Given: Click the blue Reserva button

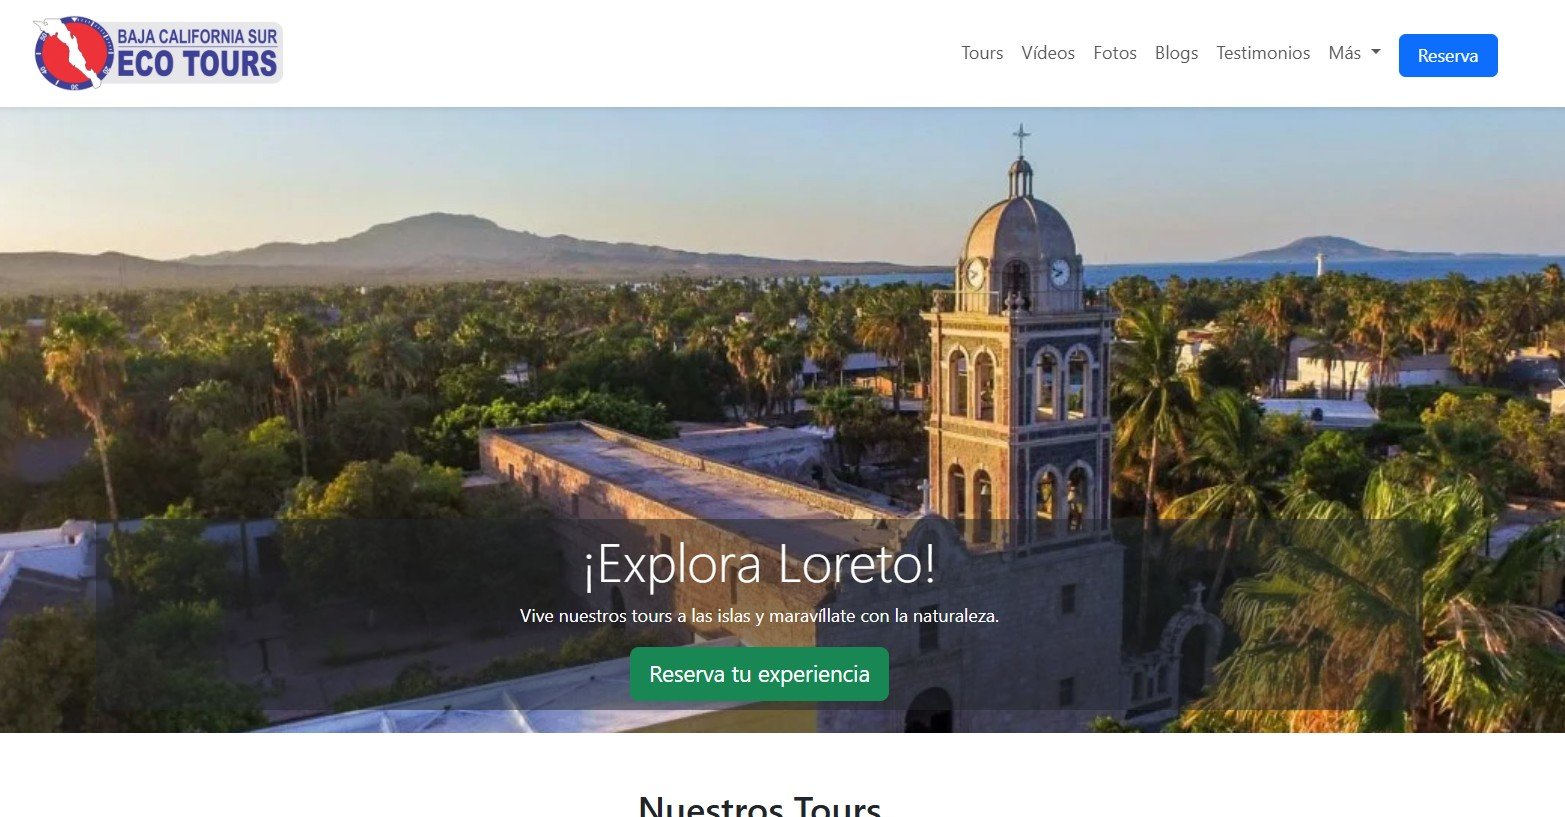Looking at the screenshot, I should coord(1447,56).
